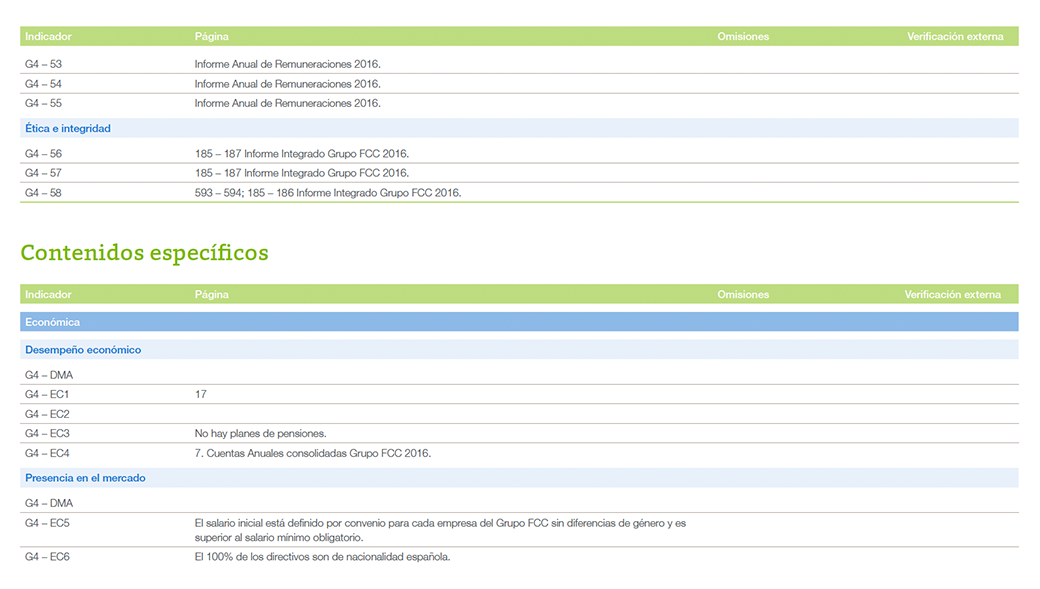Select the G4 – 58 indicator cell

(x=43, y=193)
